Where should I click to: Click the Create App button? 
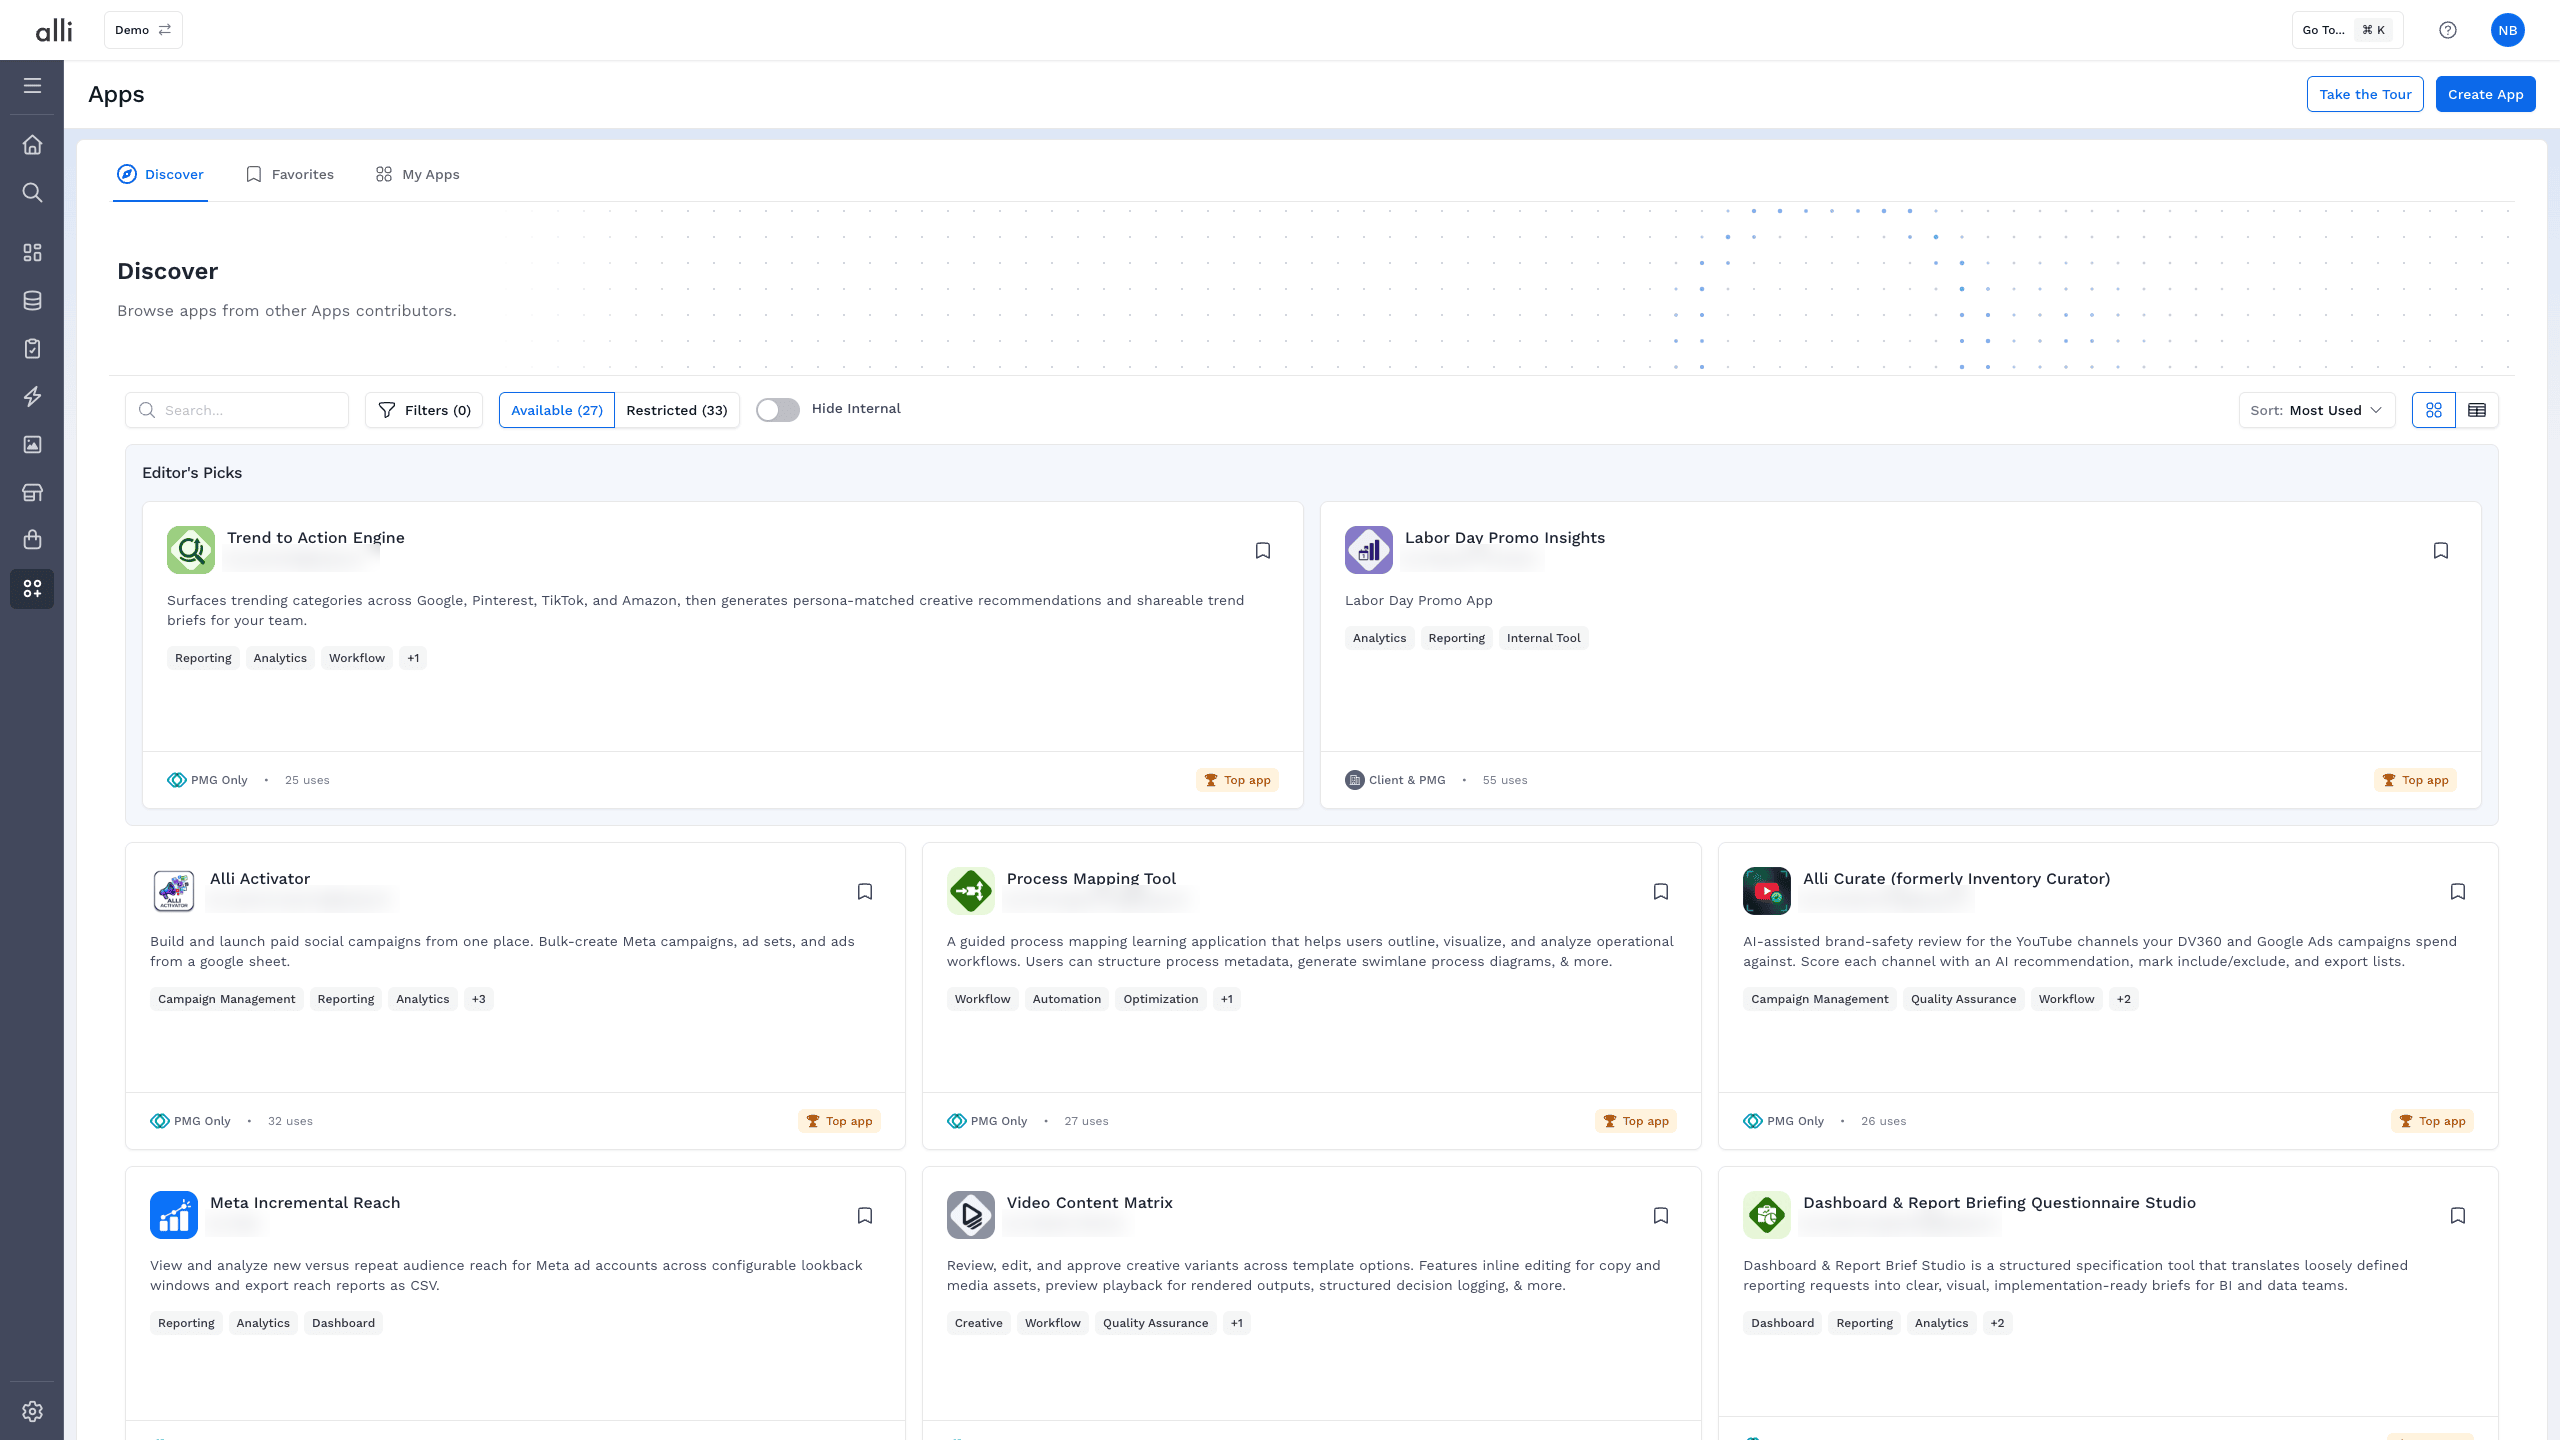pos(2485,94)
